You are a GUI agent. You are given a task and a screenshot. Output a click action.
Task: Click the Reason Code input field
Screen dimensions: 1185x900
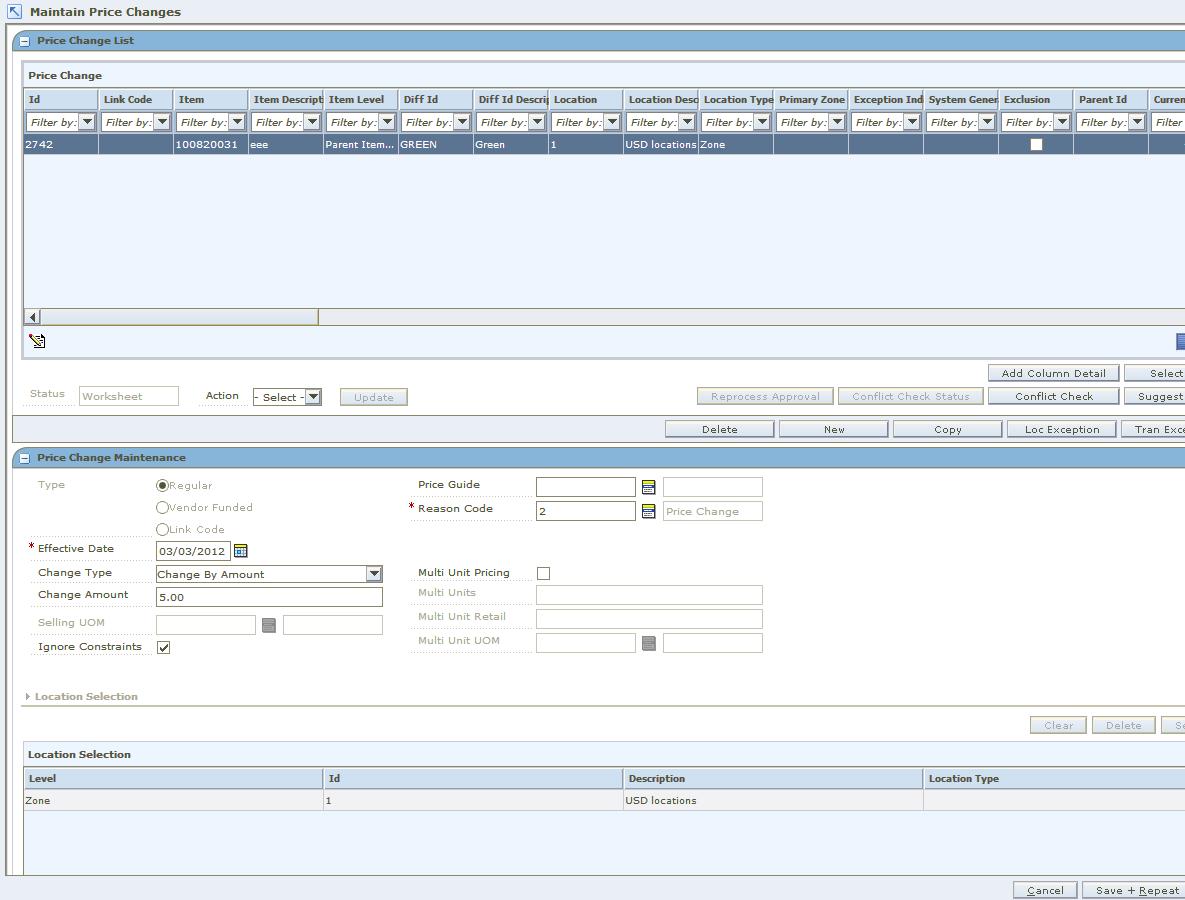coord(586,512)
